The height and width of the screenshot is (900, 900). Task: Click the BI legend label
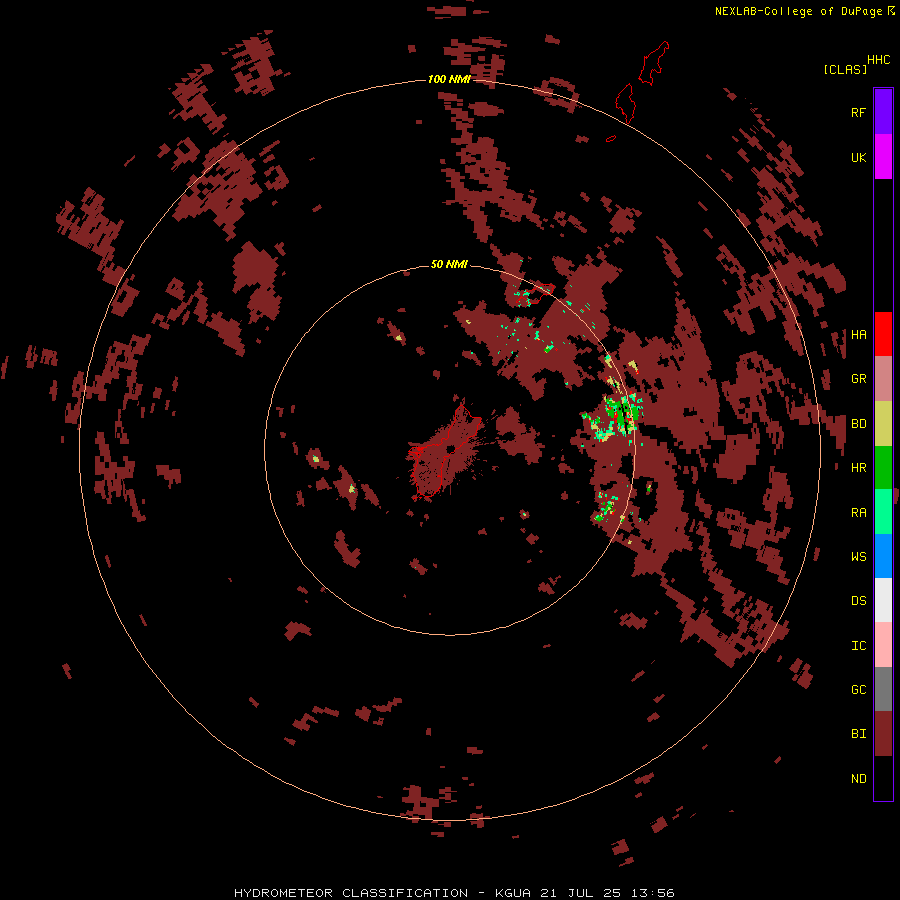pyautogui.click(x=858, y=734)
